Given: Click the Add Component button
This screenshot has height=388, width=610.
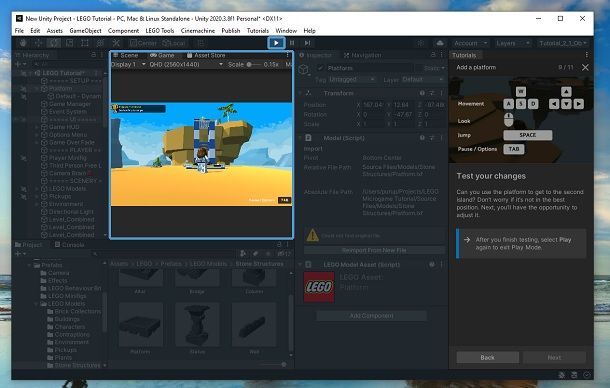Looking at the screenshot, I should pos(372,316).
